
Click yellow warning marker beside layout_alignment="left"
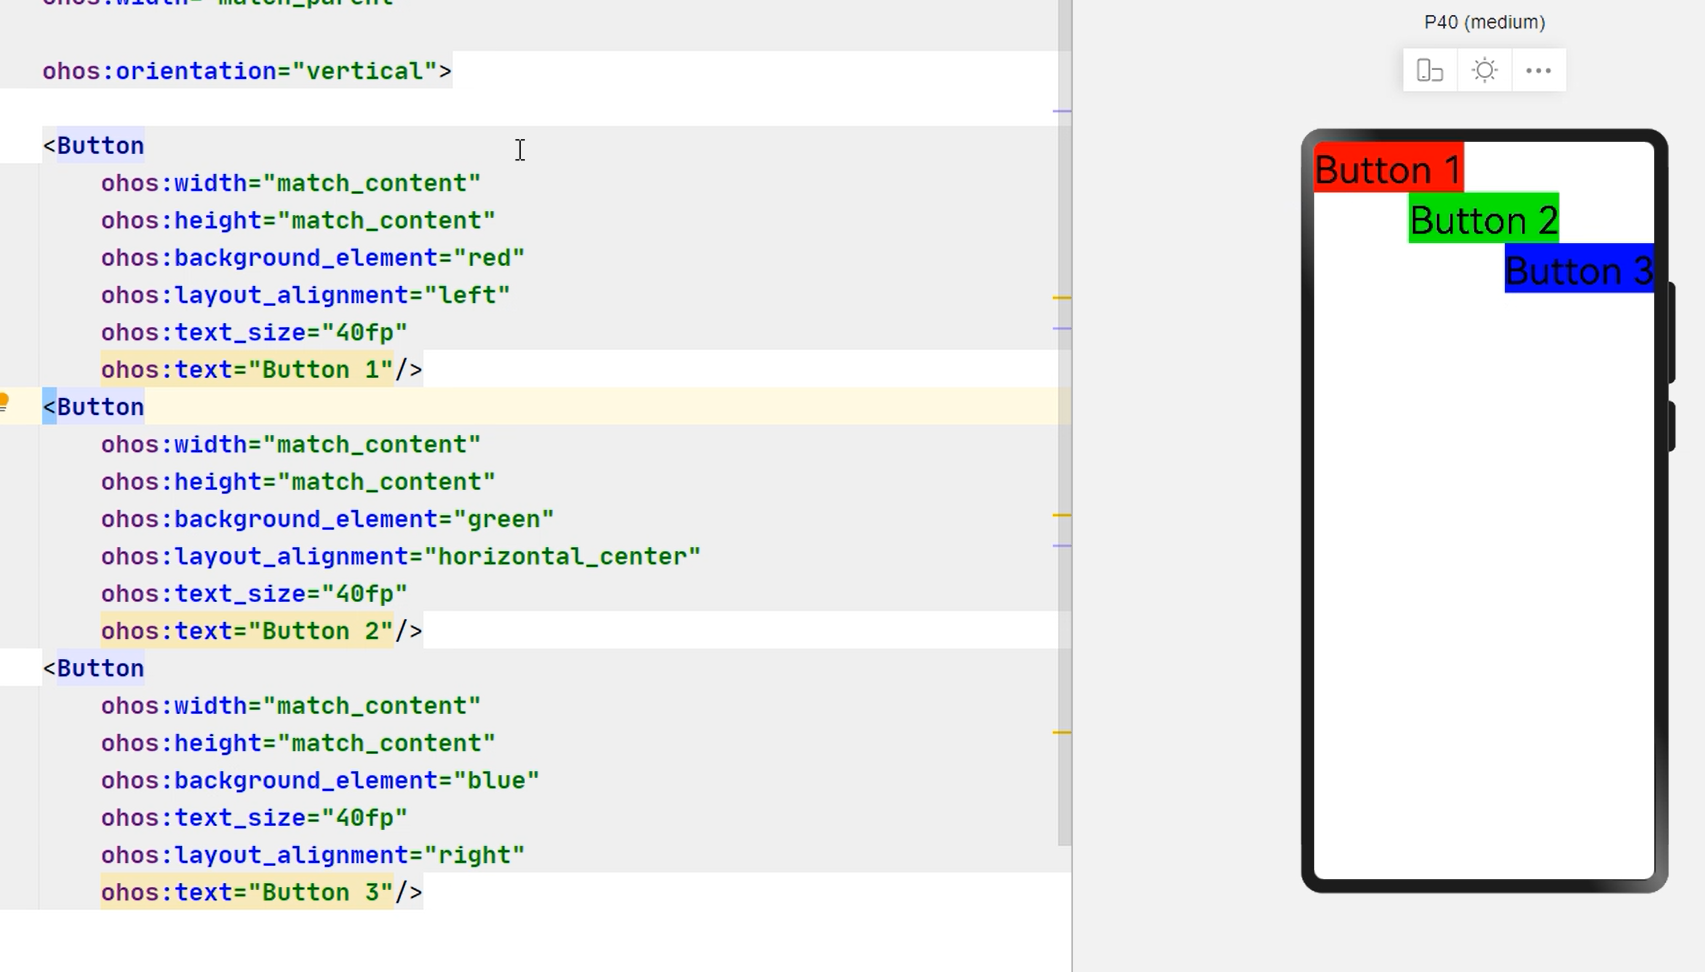[x=1062, y=298]
